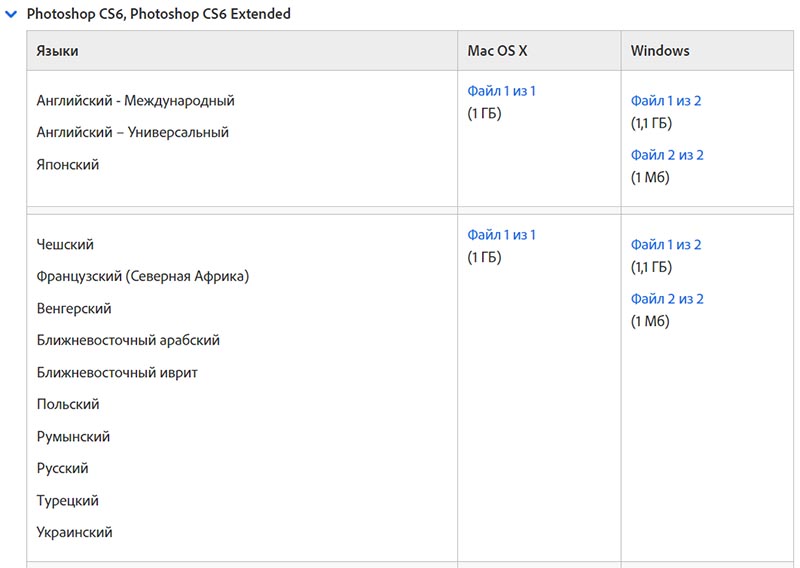Viewport: 800px width, 568px height.
Task: Click Французский (Северная Африка) entry
Action: 143,277
